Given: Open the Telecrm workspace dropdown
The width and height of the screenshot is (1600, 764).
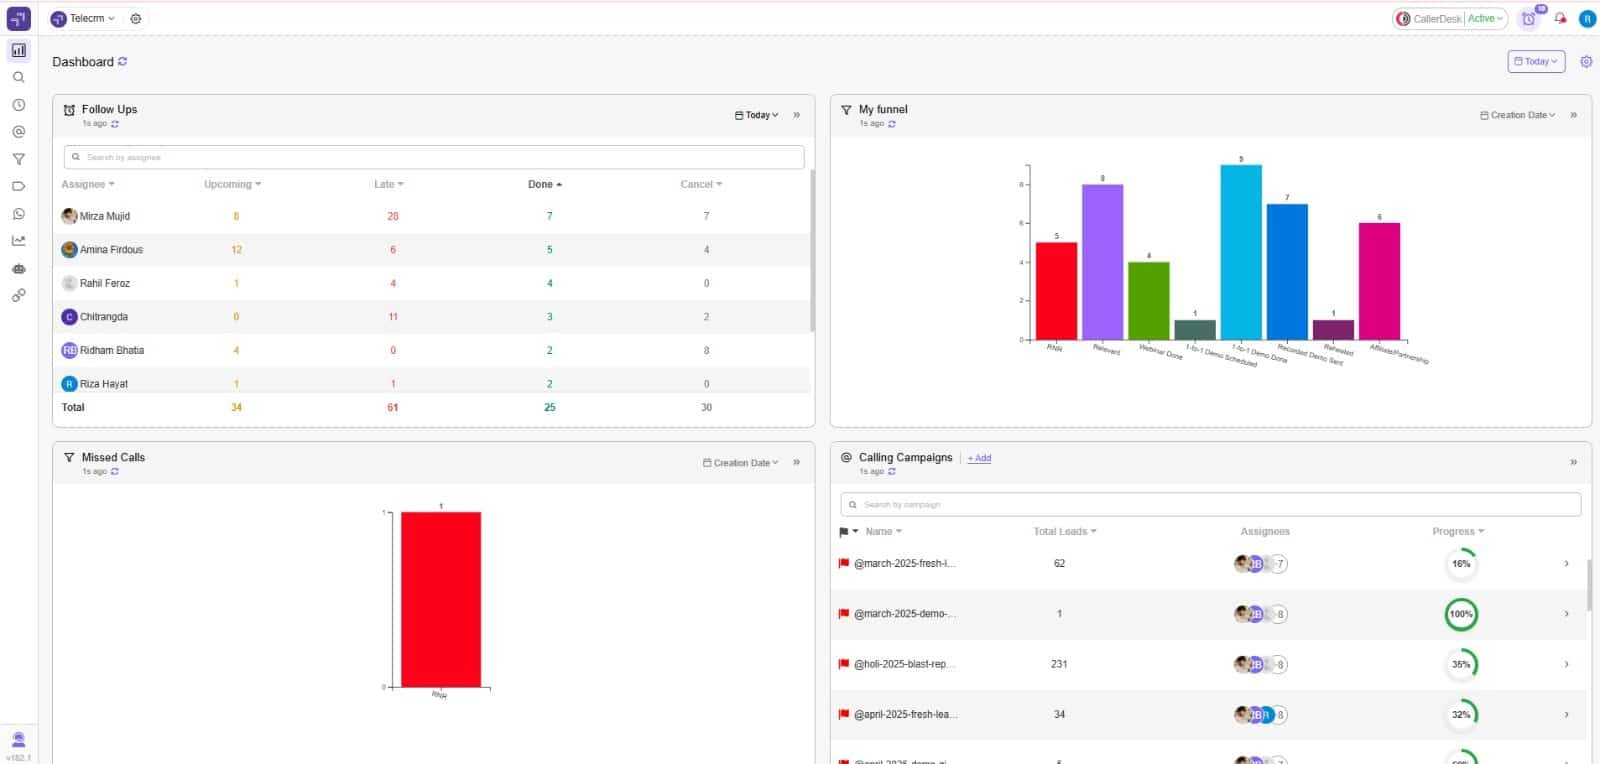Looking at the screenshot, I should (x=85, y=18).
